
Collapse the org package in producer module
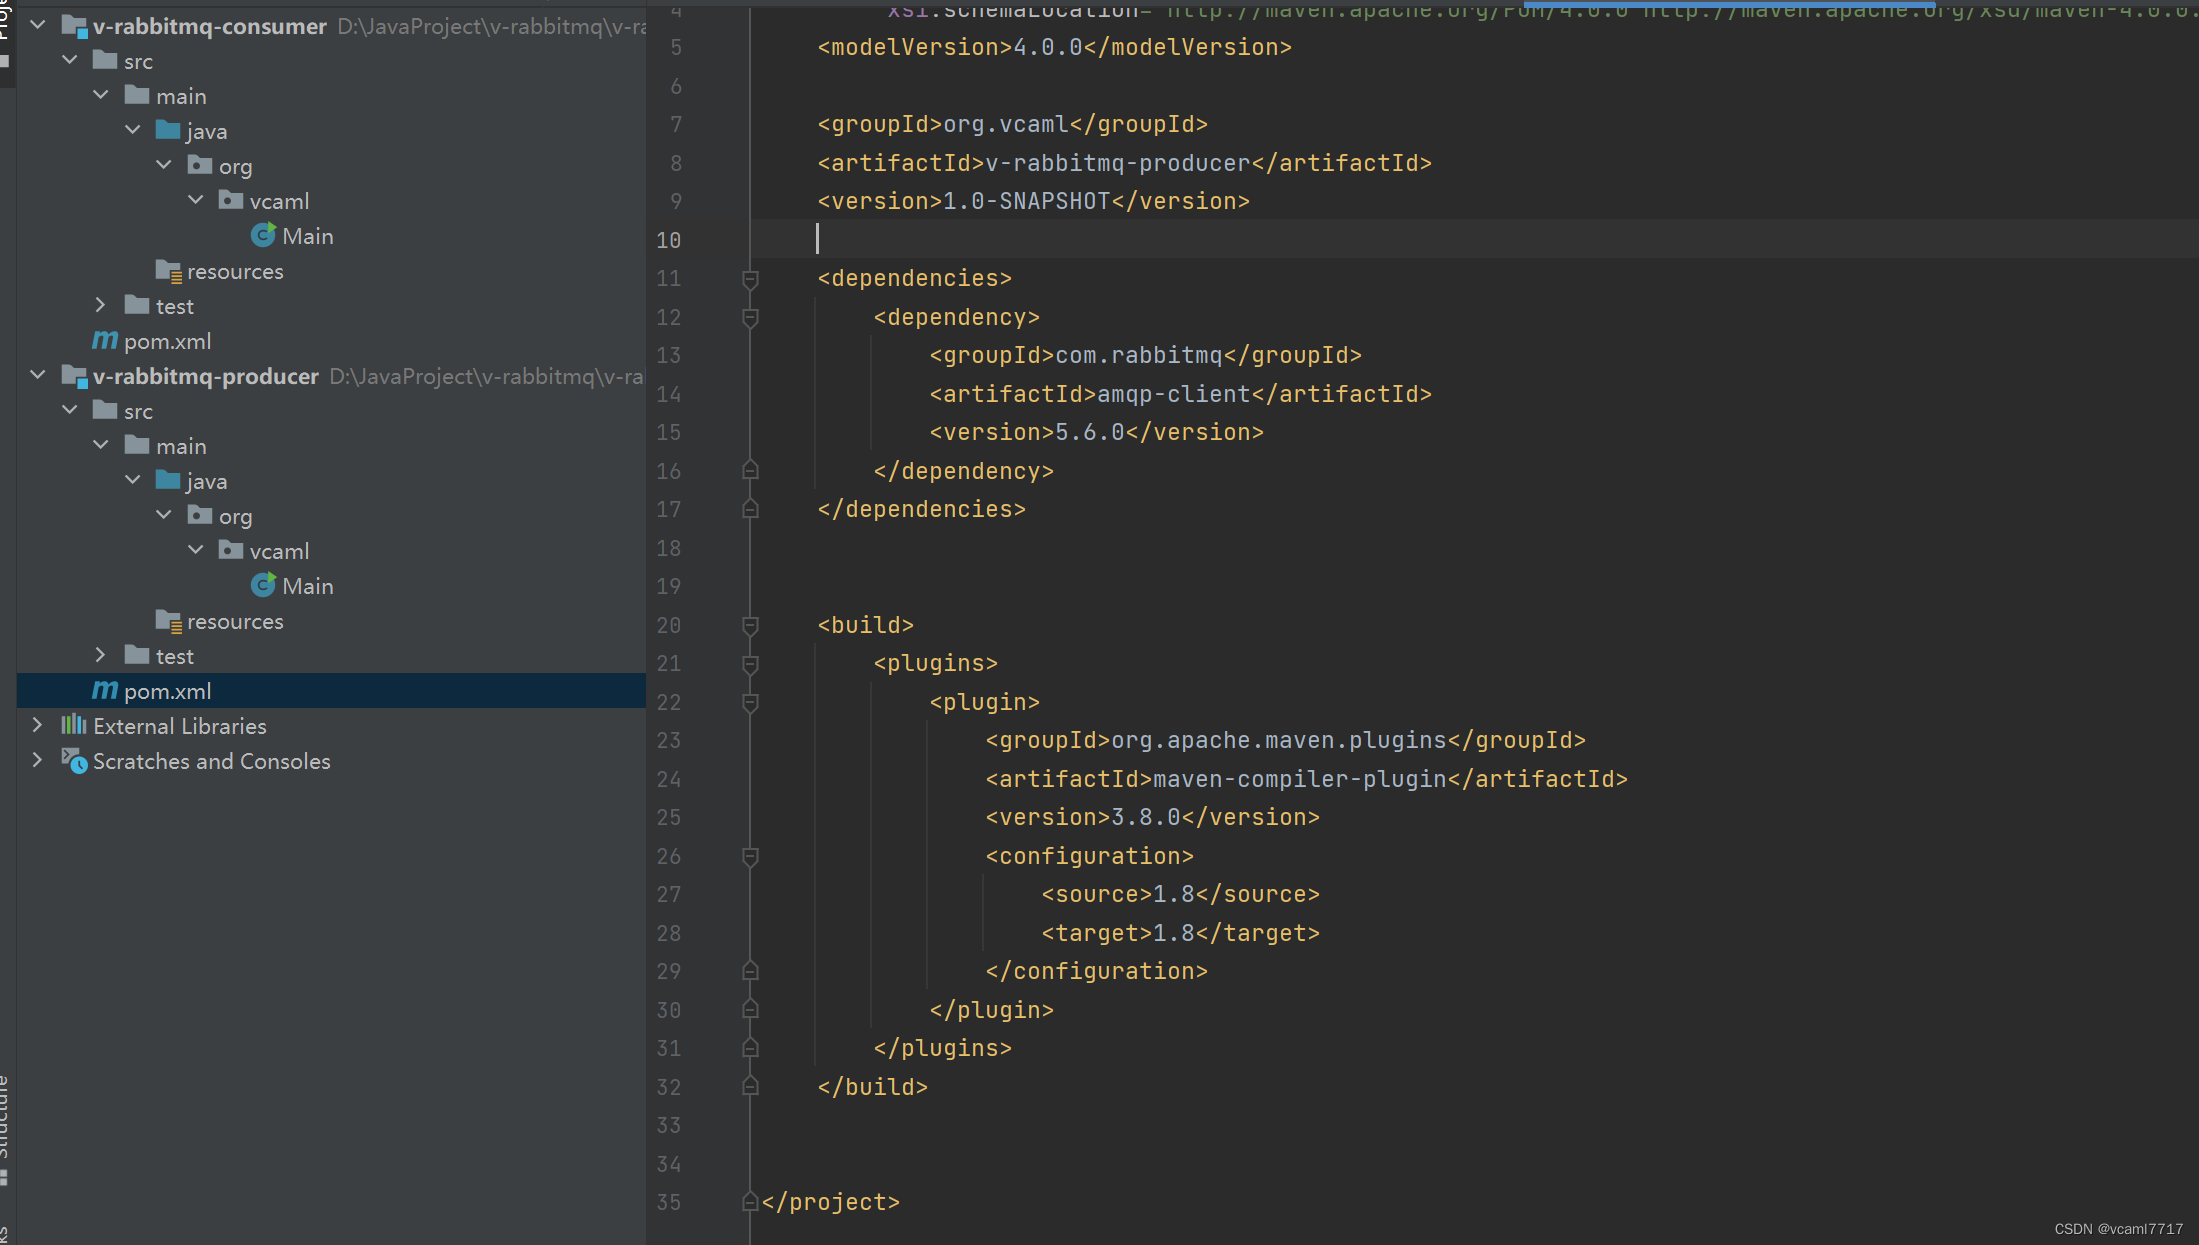[x=164, y=514]
